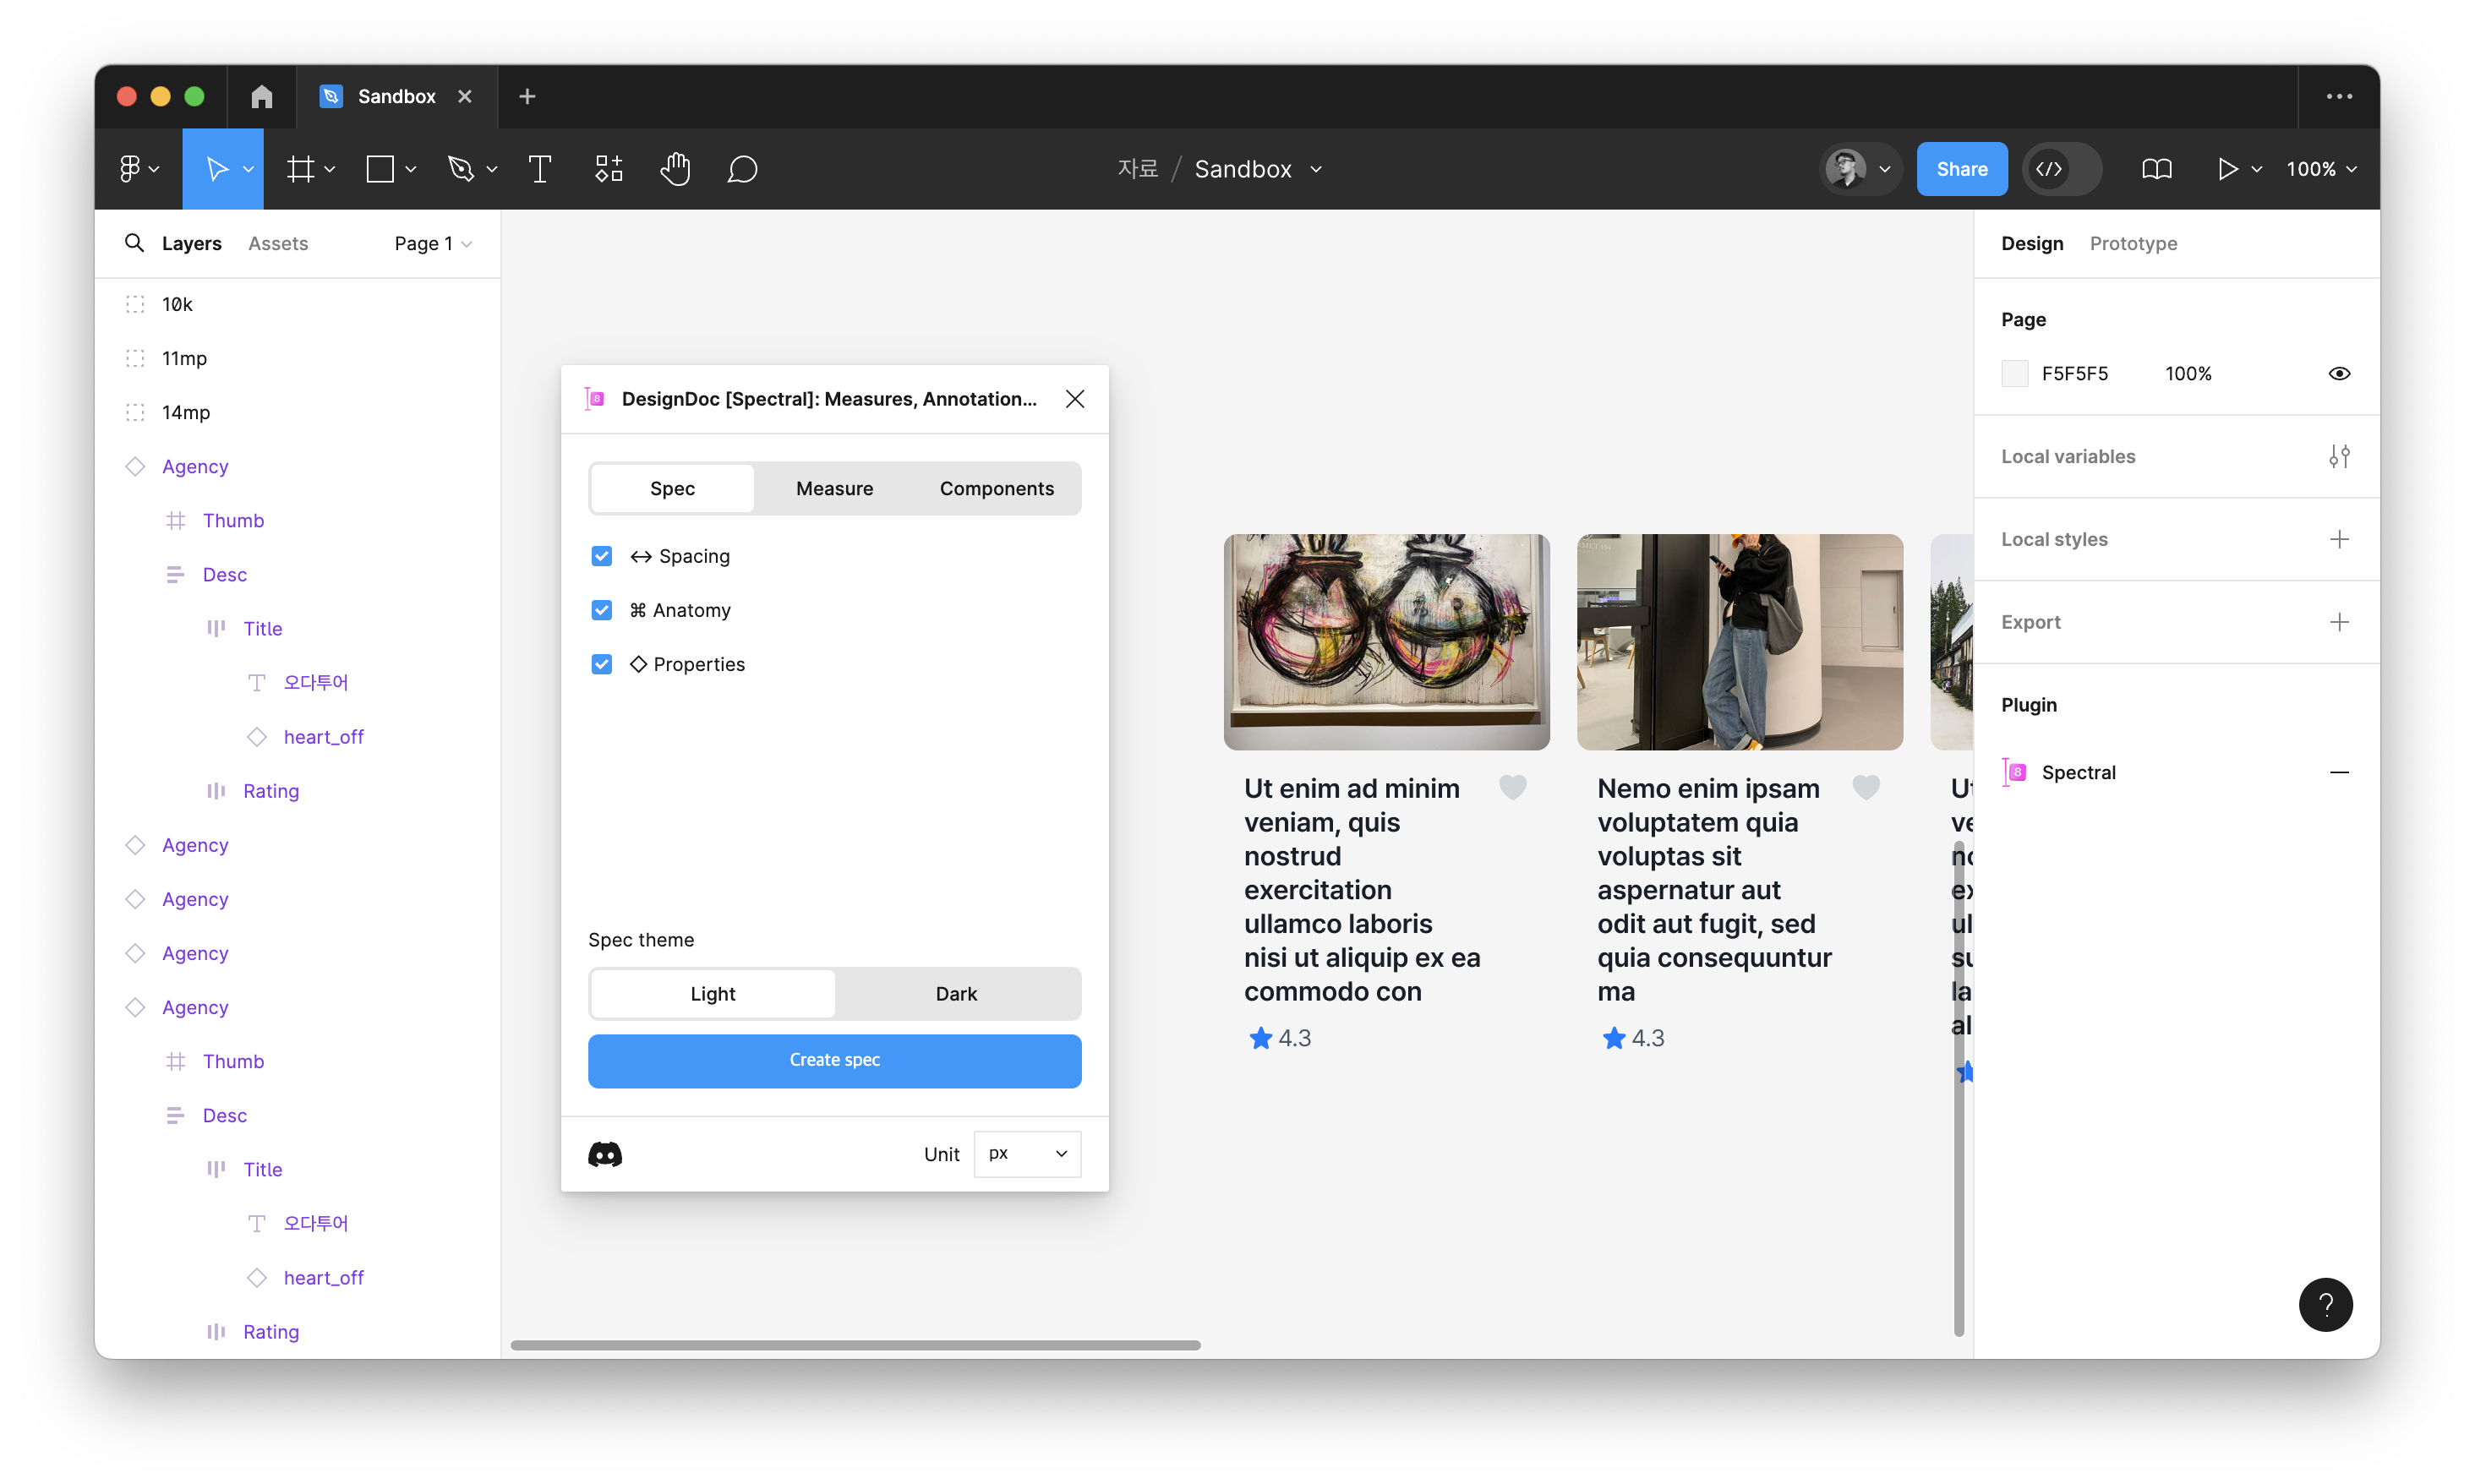
Task: Switch to the Assets tab
Action: 278,243
